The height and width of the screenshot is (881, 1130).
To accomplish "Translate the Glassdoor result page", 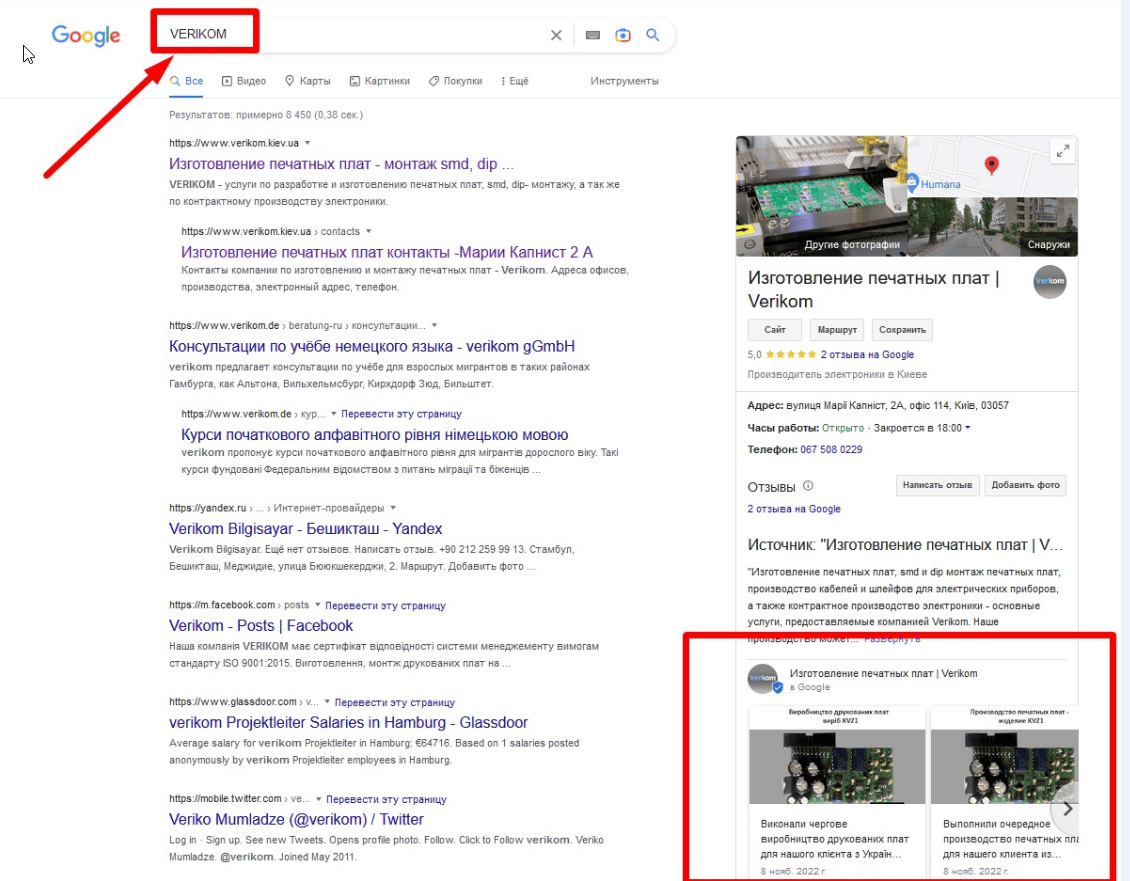I will 395,702.
